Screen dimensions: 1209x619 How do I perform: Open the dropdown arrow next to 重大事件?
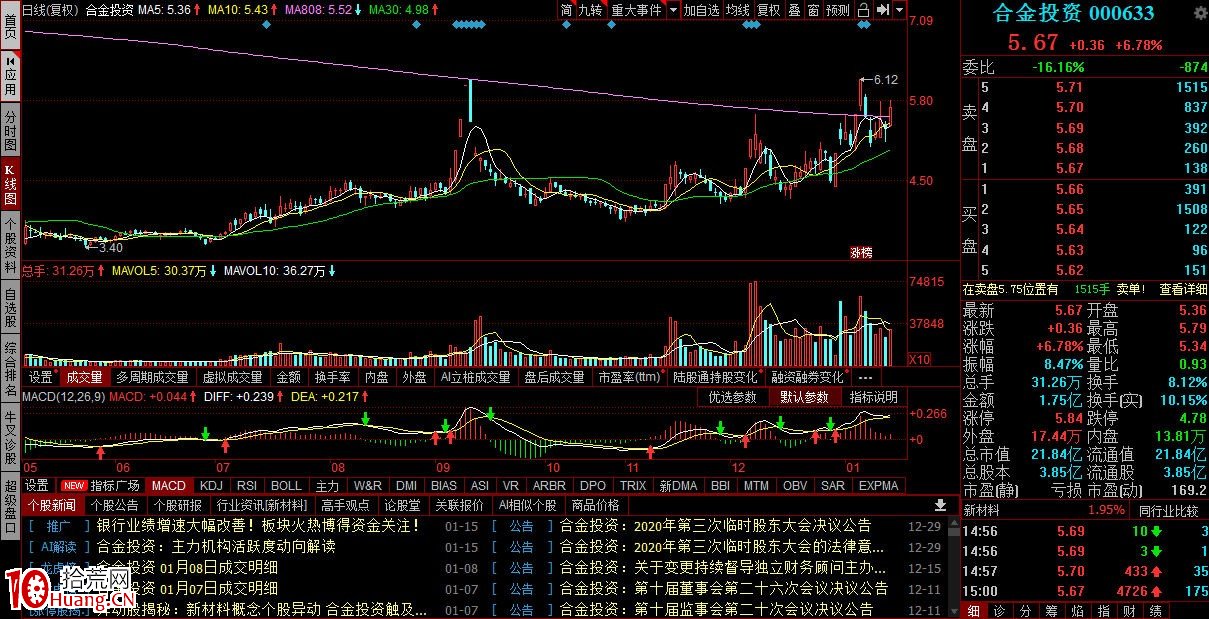673,10
